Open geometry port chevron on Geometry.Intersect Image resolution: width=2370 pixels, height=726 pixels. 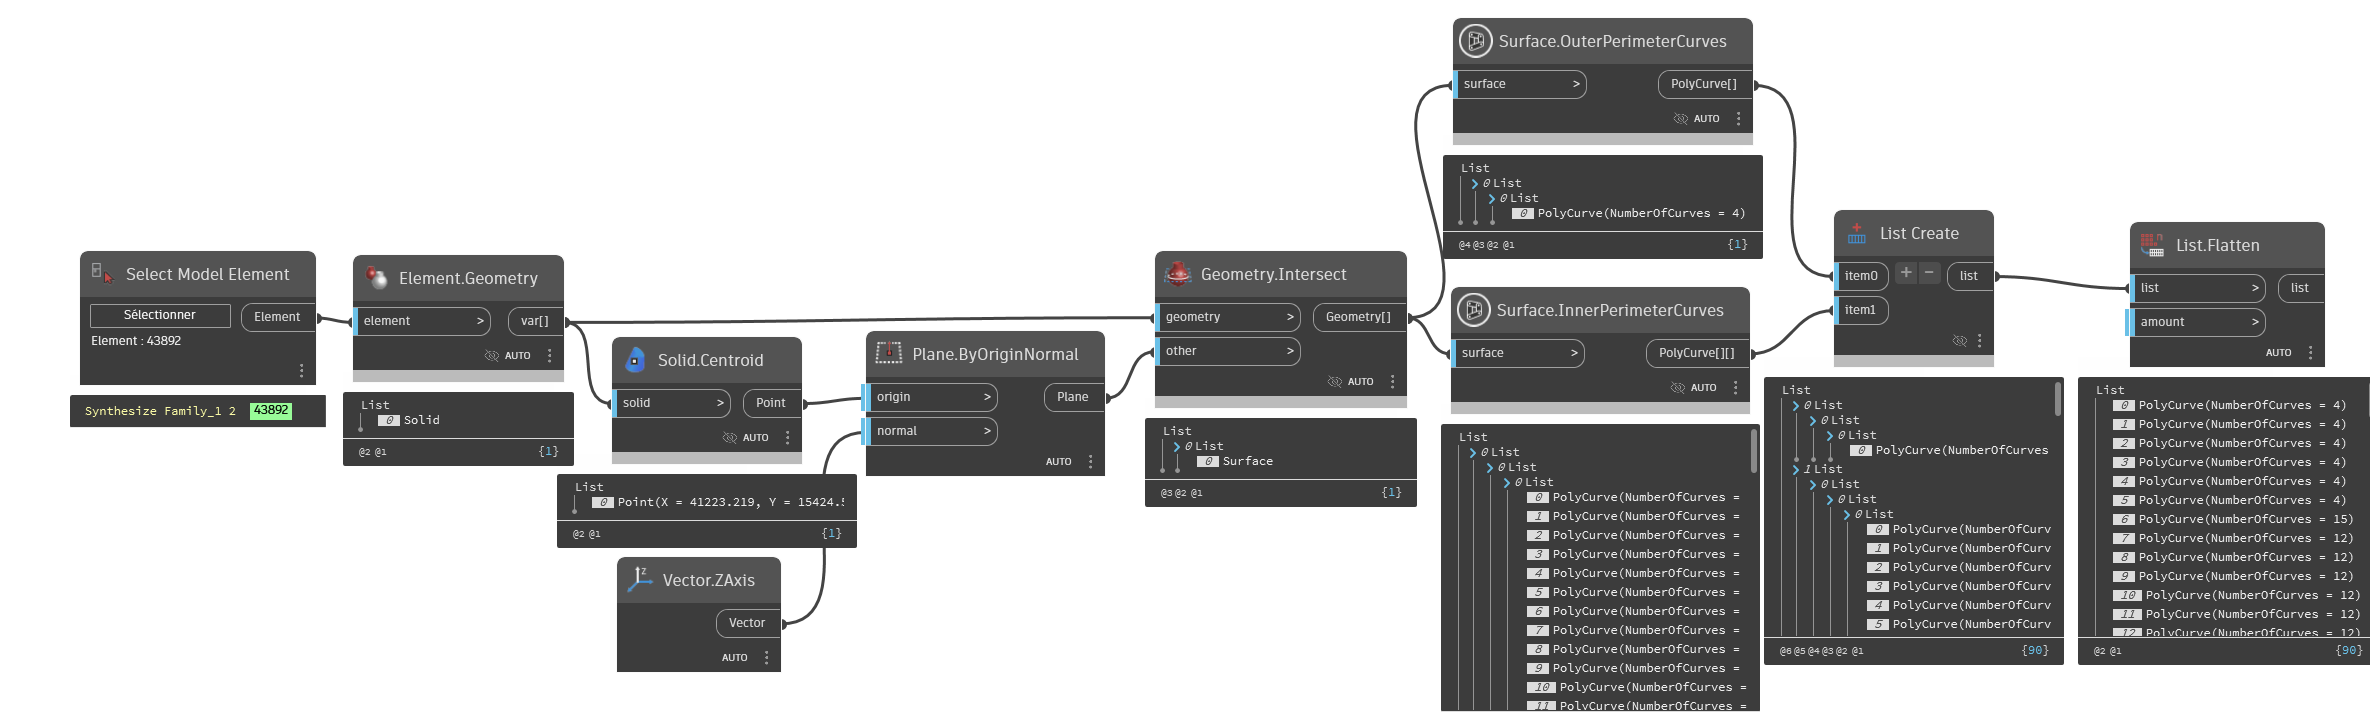pyautogui.click(x=1290, y=317)
